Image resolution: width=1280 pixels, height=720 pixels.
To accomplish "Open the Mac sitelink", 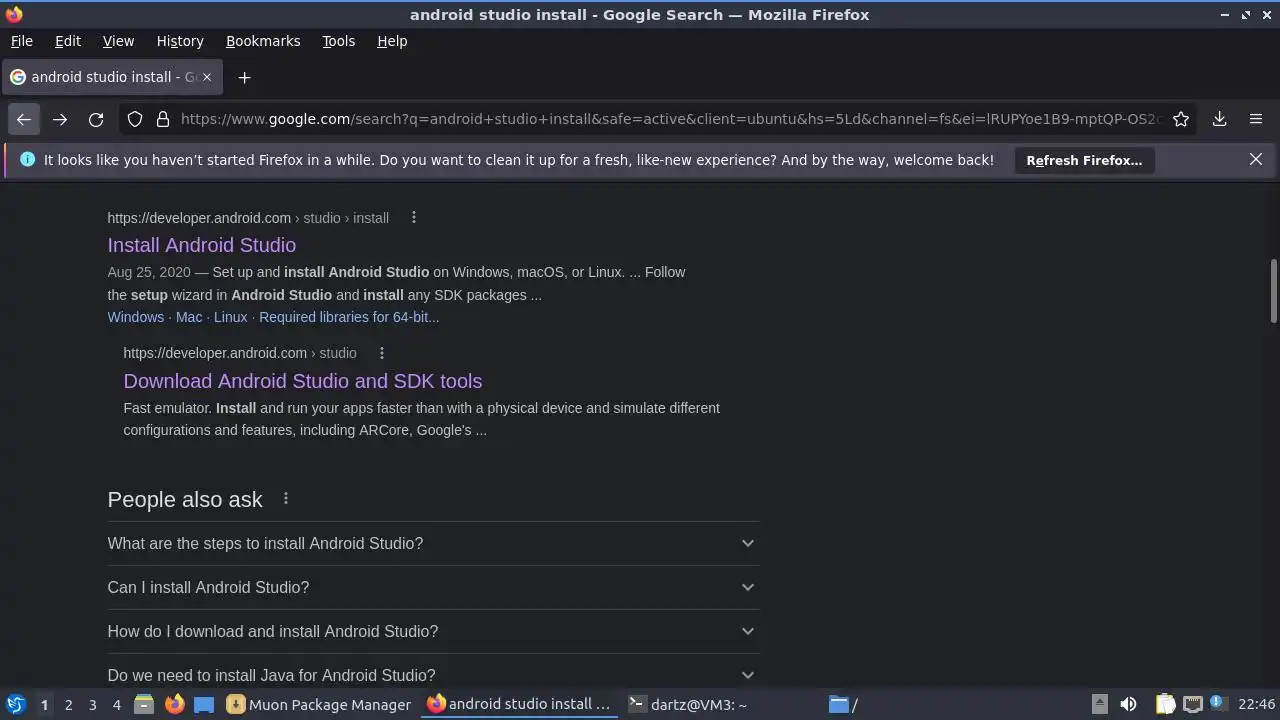I will 189,317.
